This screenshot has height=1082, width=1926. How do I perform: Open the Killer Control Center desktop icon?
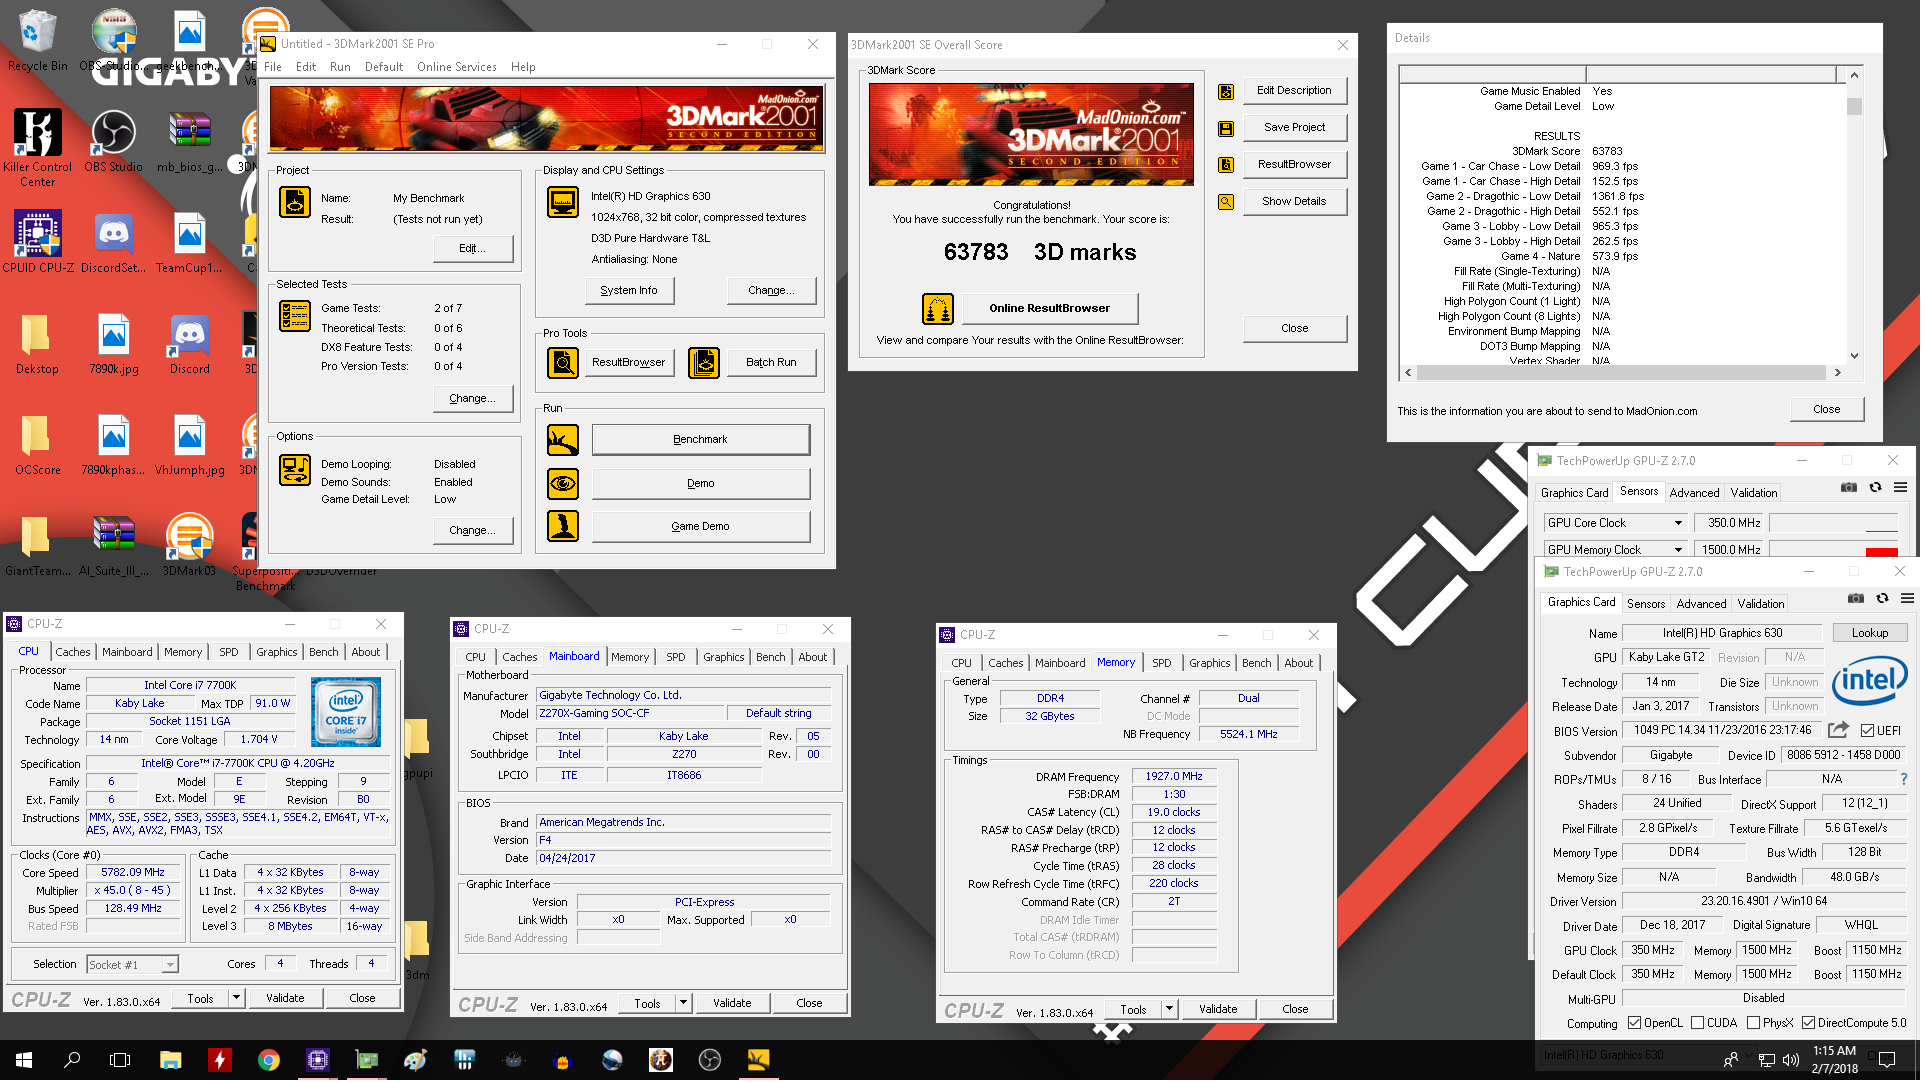37,148
